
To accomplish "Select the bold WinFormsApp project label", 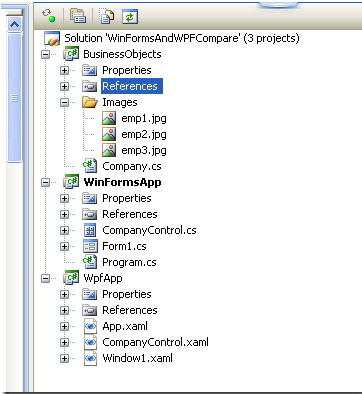I will [122, 182].
